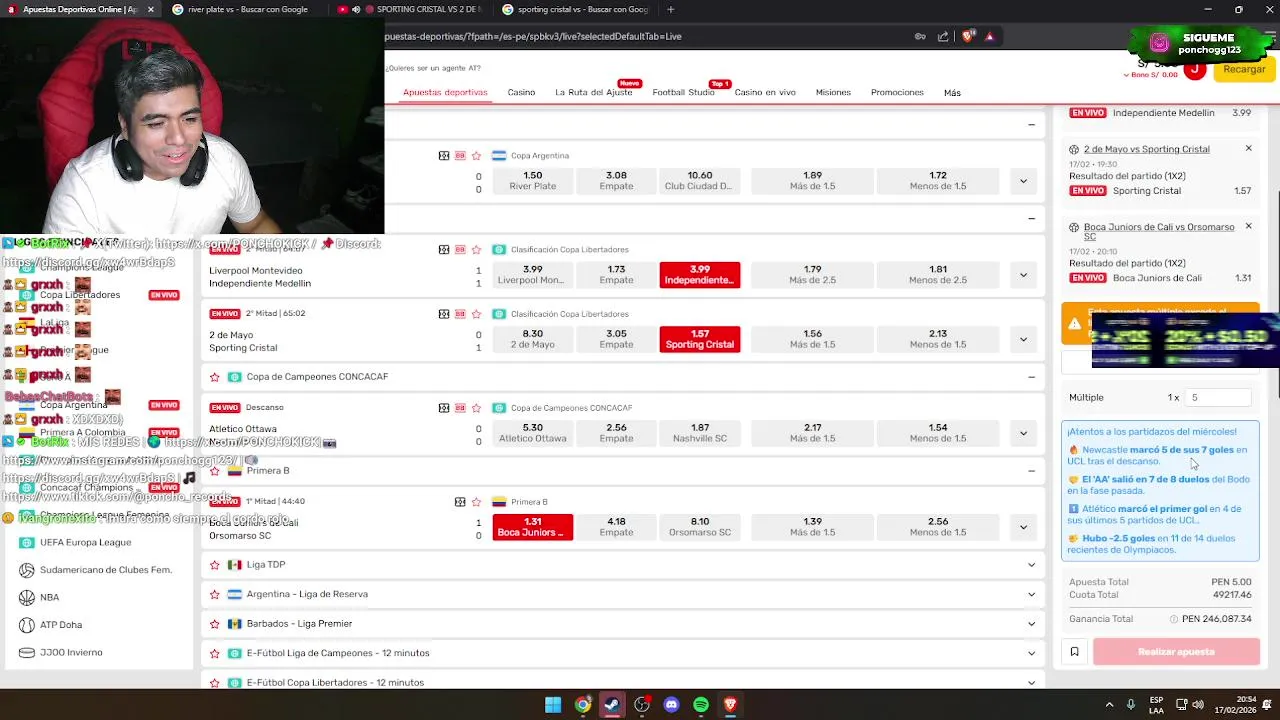Screen dimensions: 1280x720
Task: Star the Argentina - Liga de Reserva league
Action: (x=214, y=594)
